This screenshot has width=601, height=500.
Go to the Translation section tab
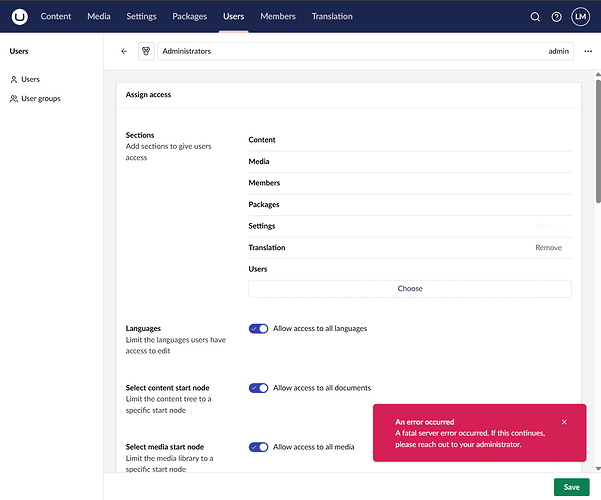point(332,17)
